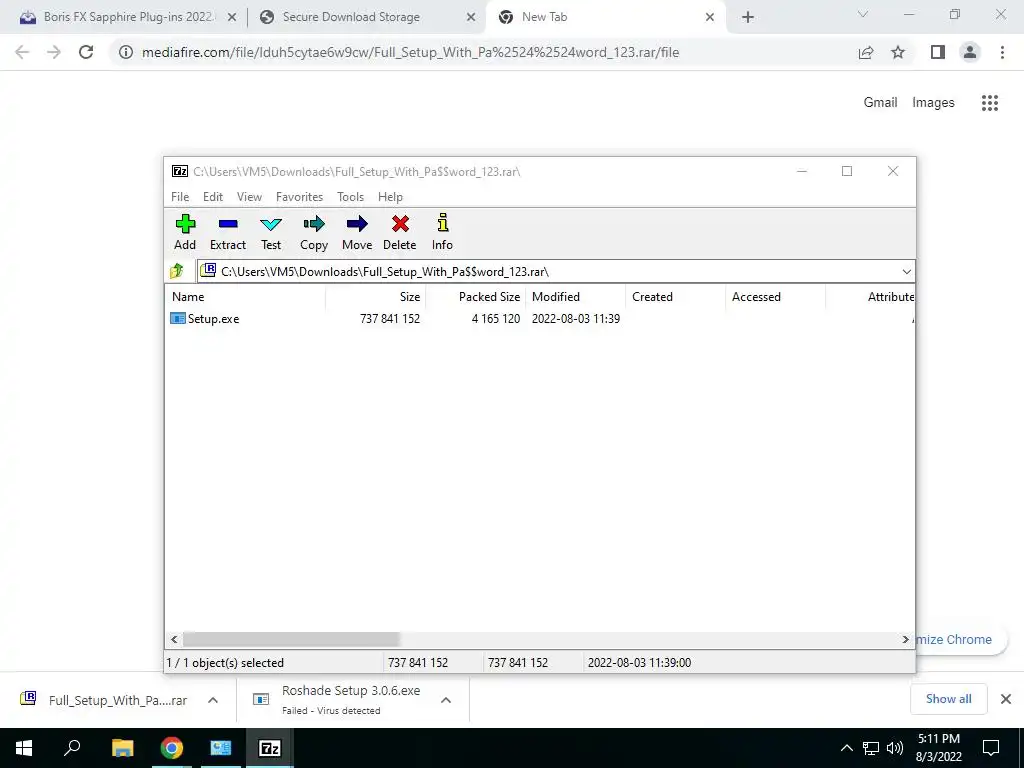This screenshot has width=1024, height=768.
Task: Expand the 7-Zip address path dropdown
Action: pyautogui.click(x=906, y=272)
